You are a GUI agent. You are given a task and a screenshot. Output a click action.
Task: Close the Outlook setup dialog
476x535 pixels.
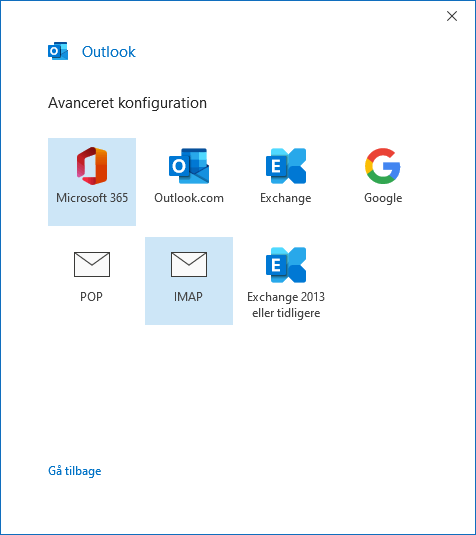coord(452,16)
